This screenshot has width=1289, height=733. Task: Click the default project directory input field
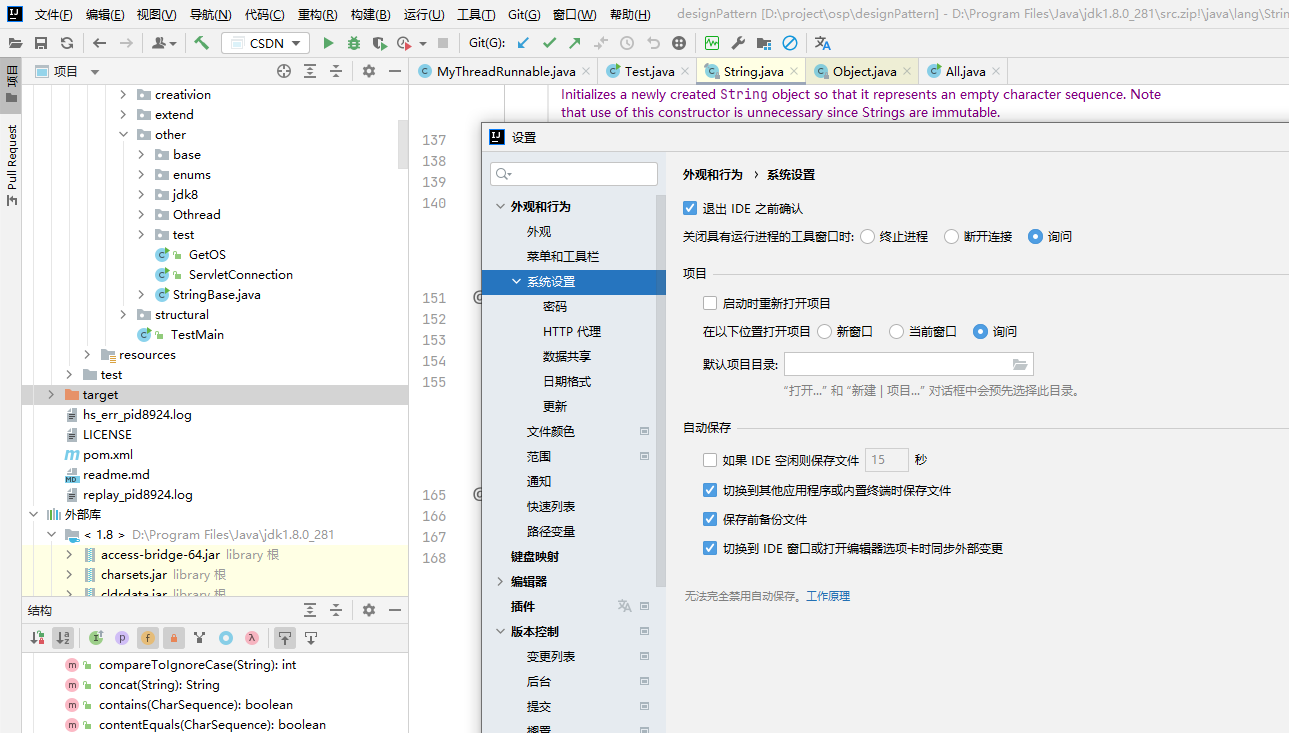tap(909, 364)
